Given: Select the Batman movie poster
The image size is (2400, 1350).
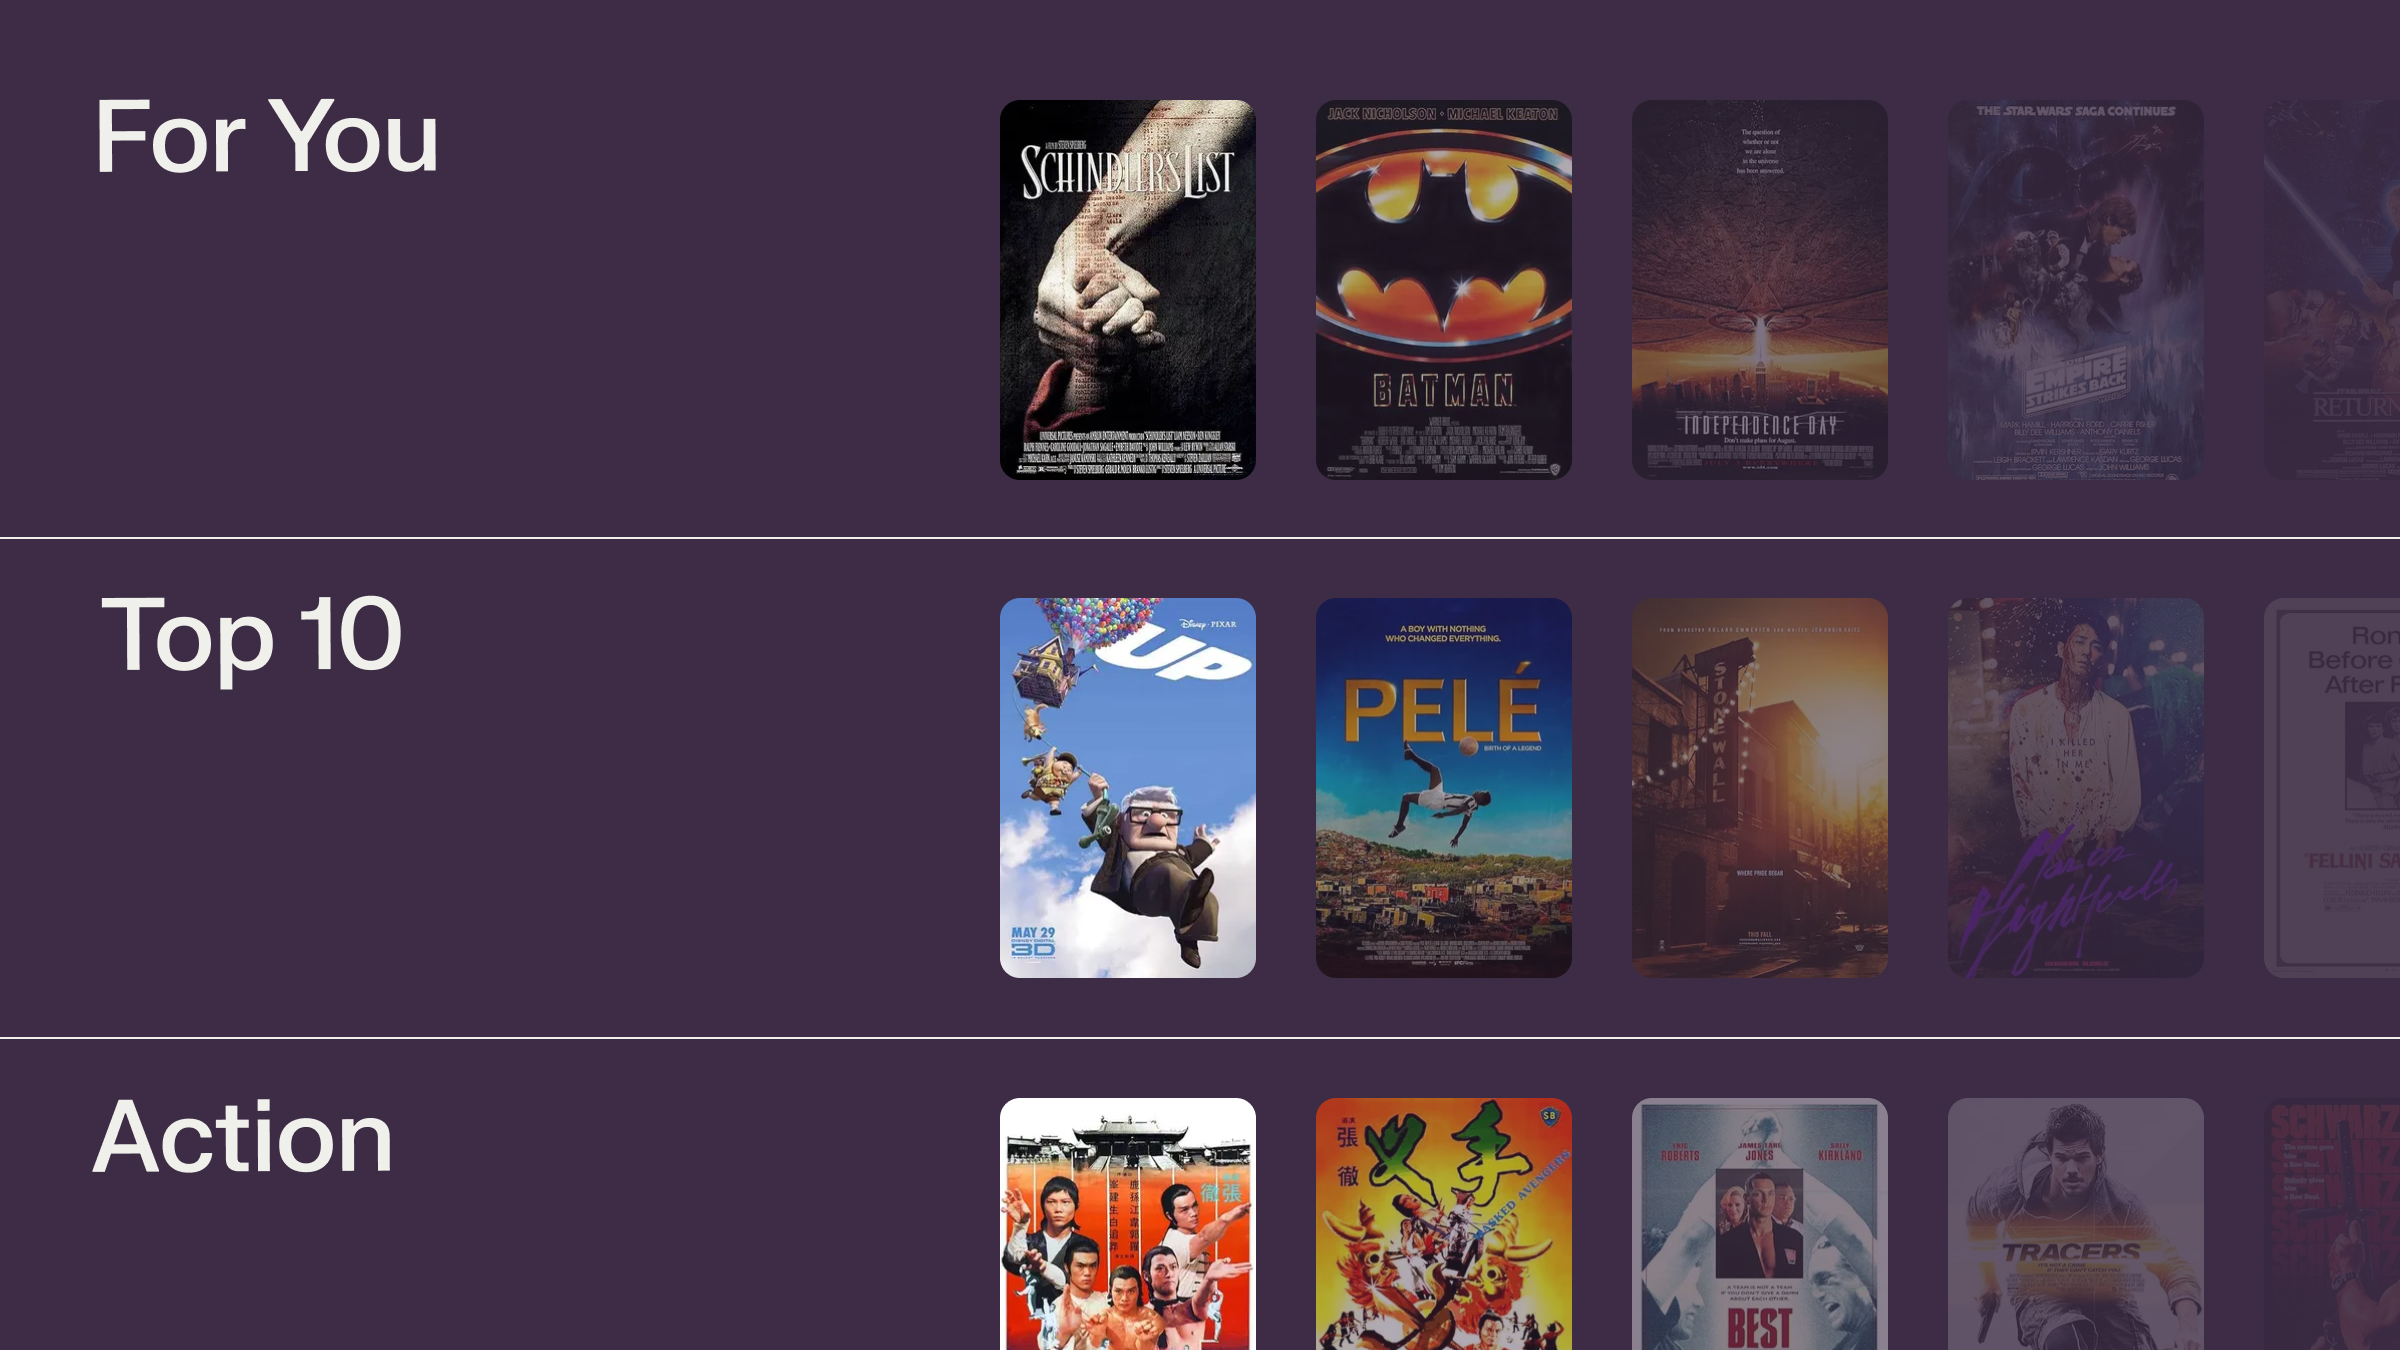Looking at the screenshot, I should 1443,289.
